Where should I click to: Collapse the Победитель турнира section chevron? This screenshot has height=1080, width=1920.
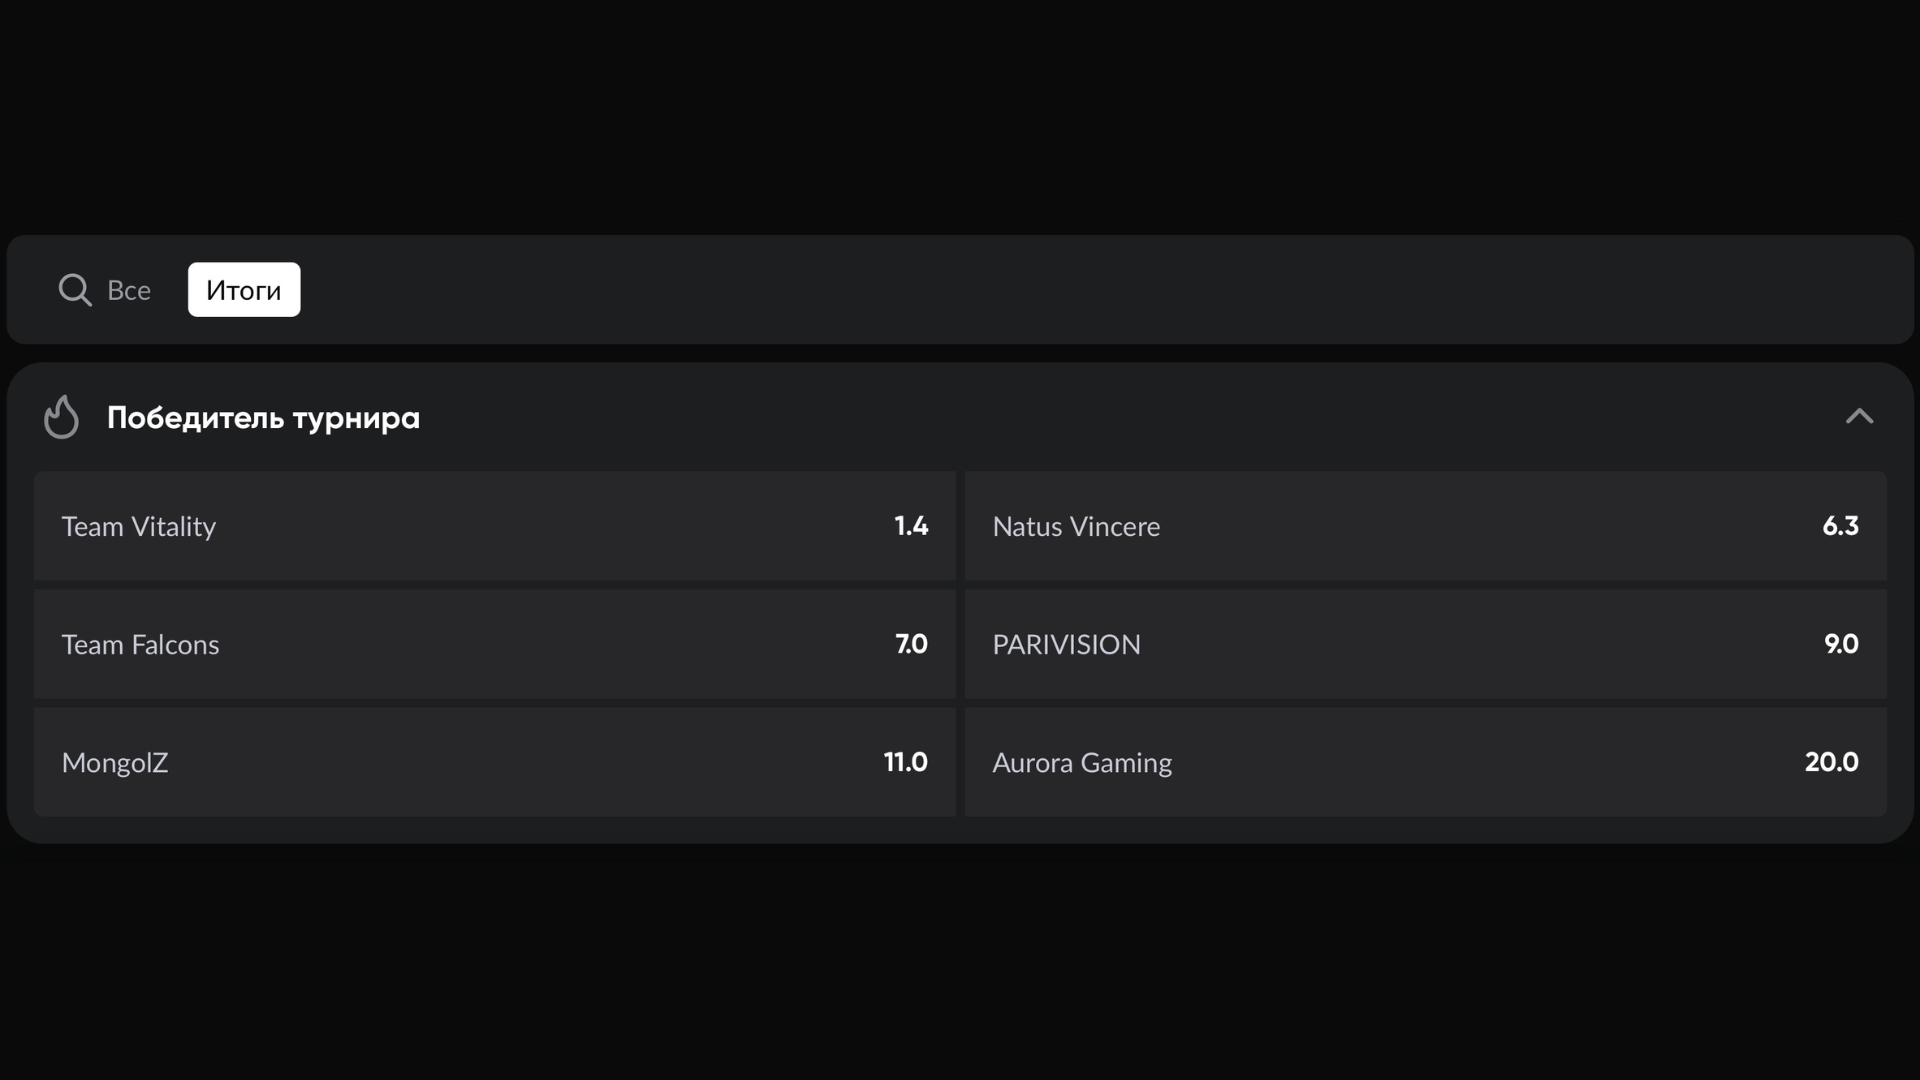tap(1859, 417)
